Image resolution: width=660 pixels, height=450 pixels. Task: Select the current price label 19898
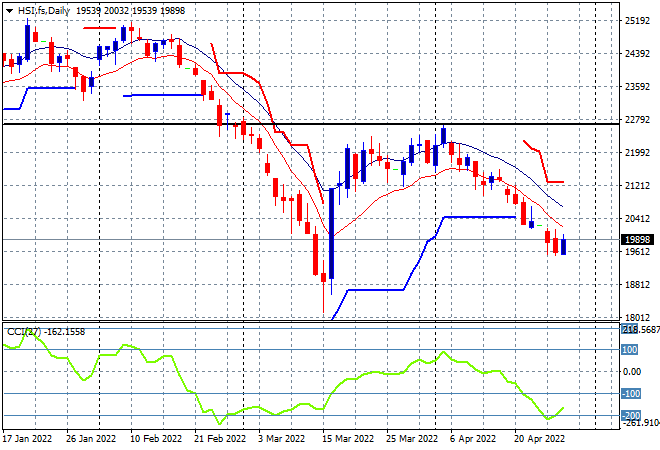(637, 240)
